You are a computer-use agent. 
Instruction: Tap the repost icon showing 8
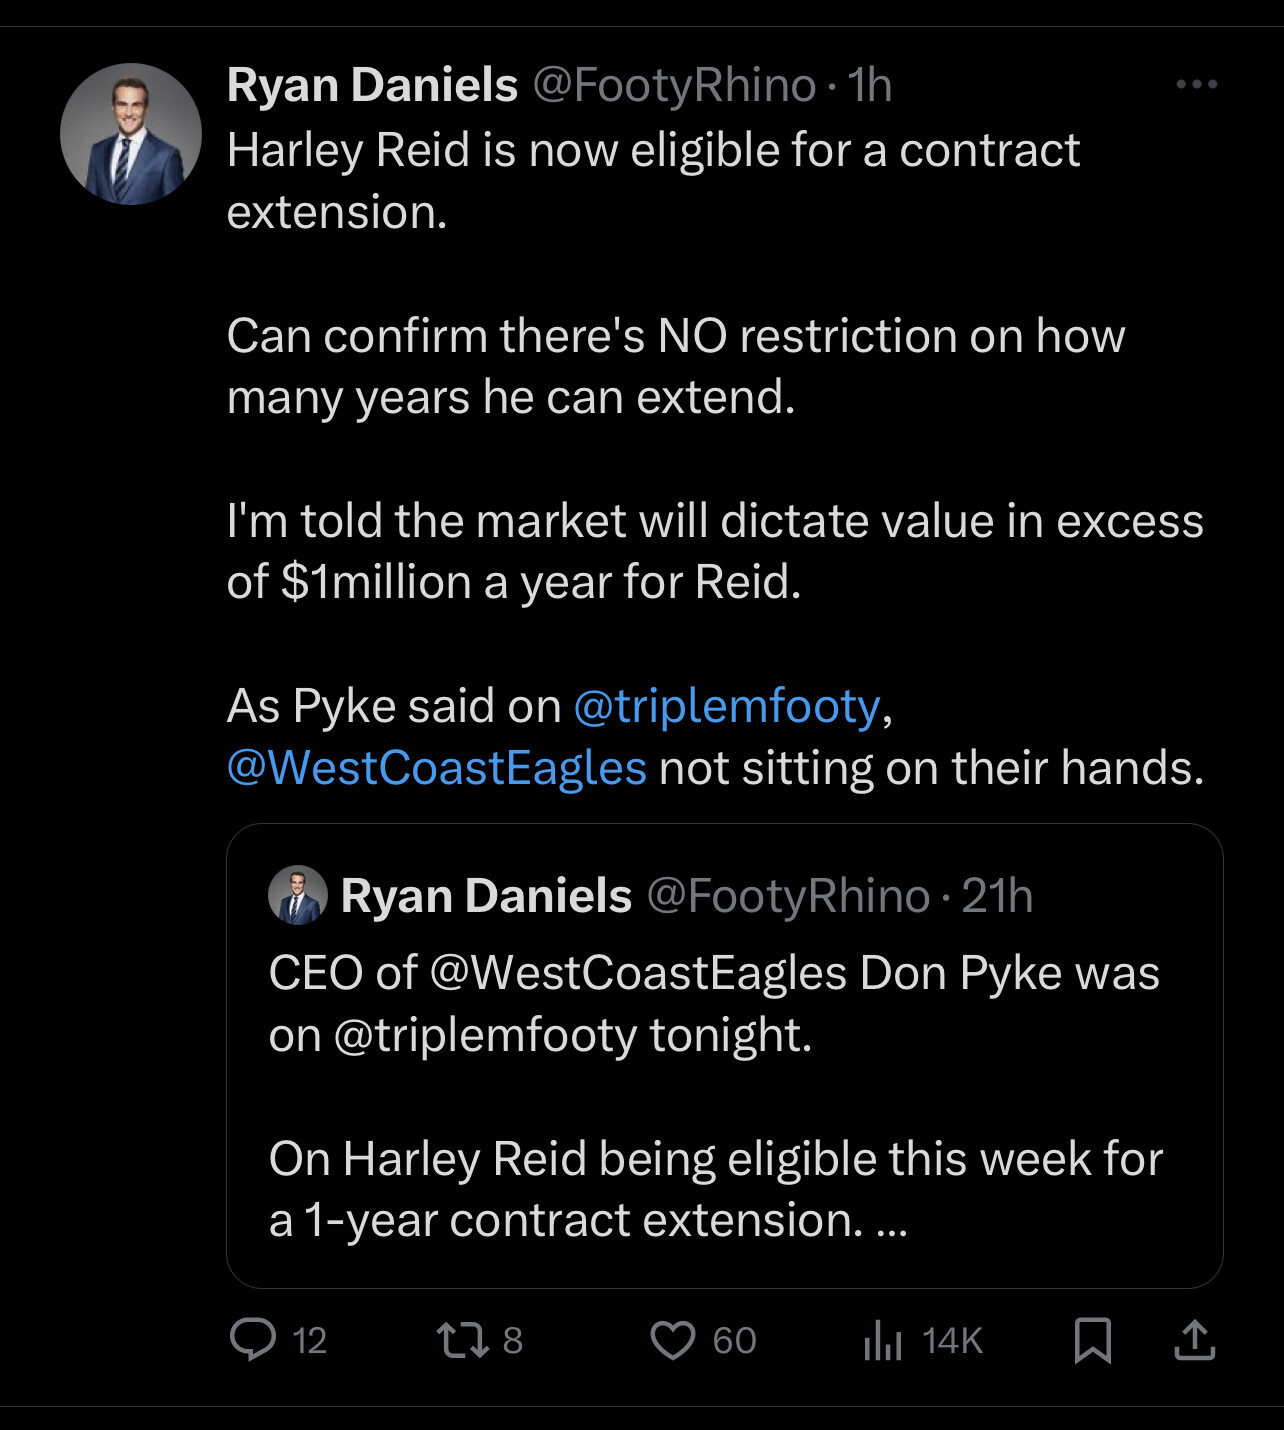[x=463, y=1340]
